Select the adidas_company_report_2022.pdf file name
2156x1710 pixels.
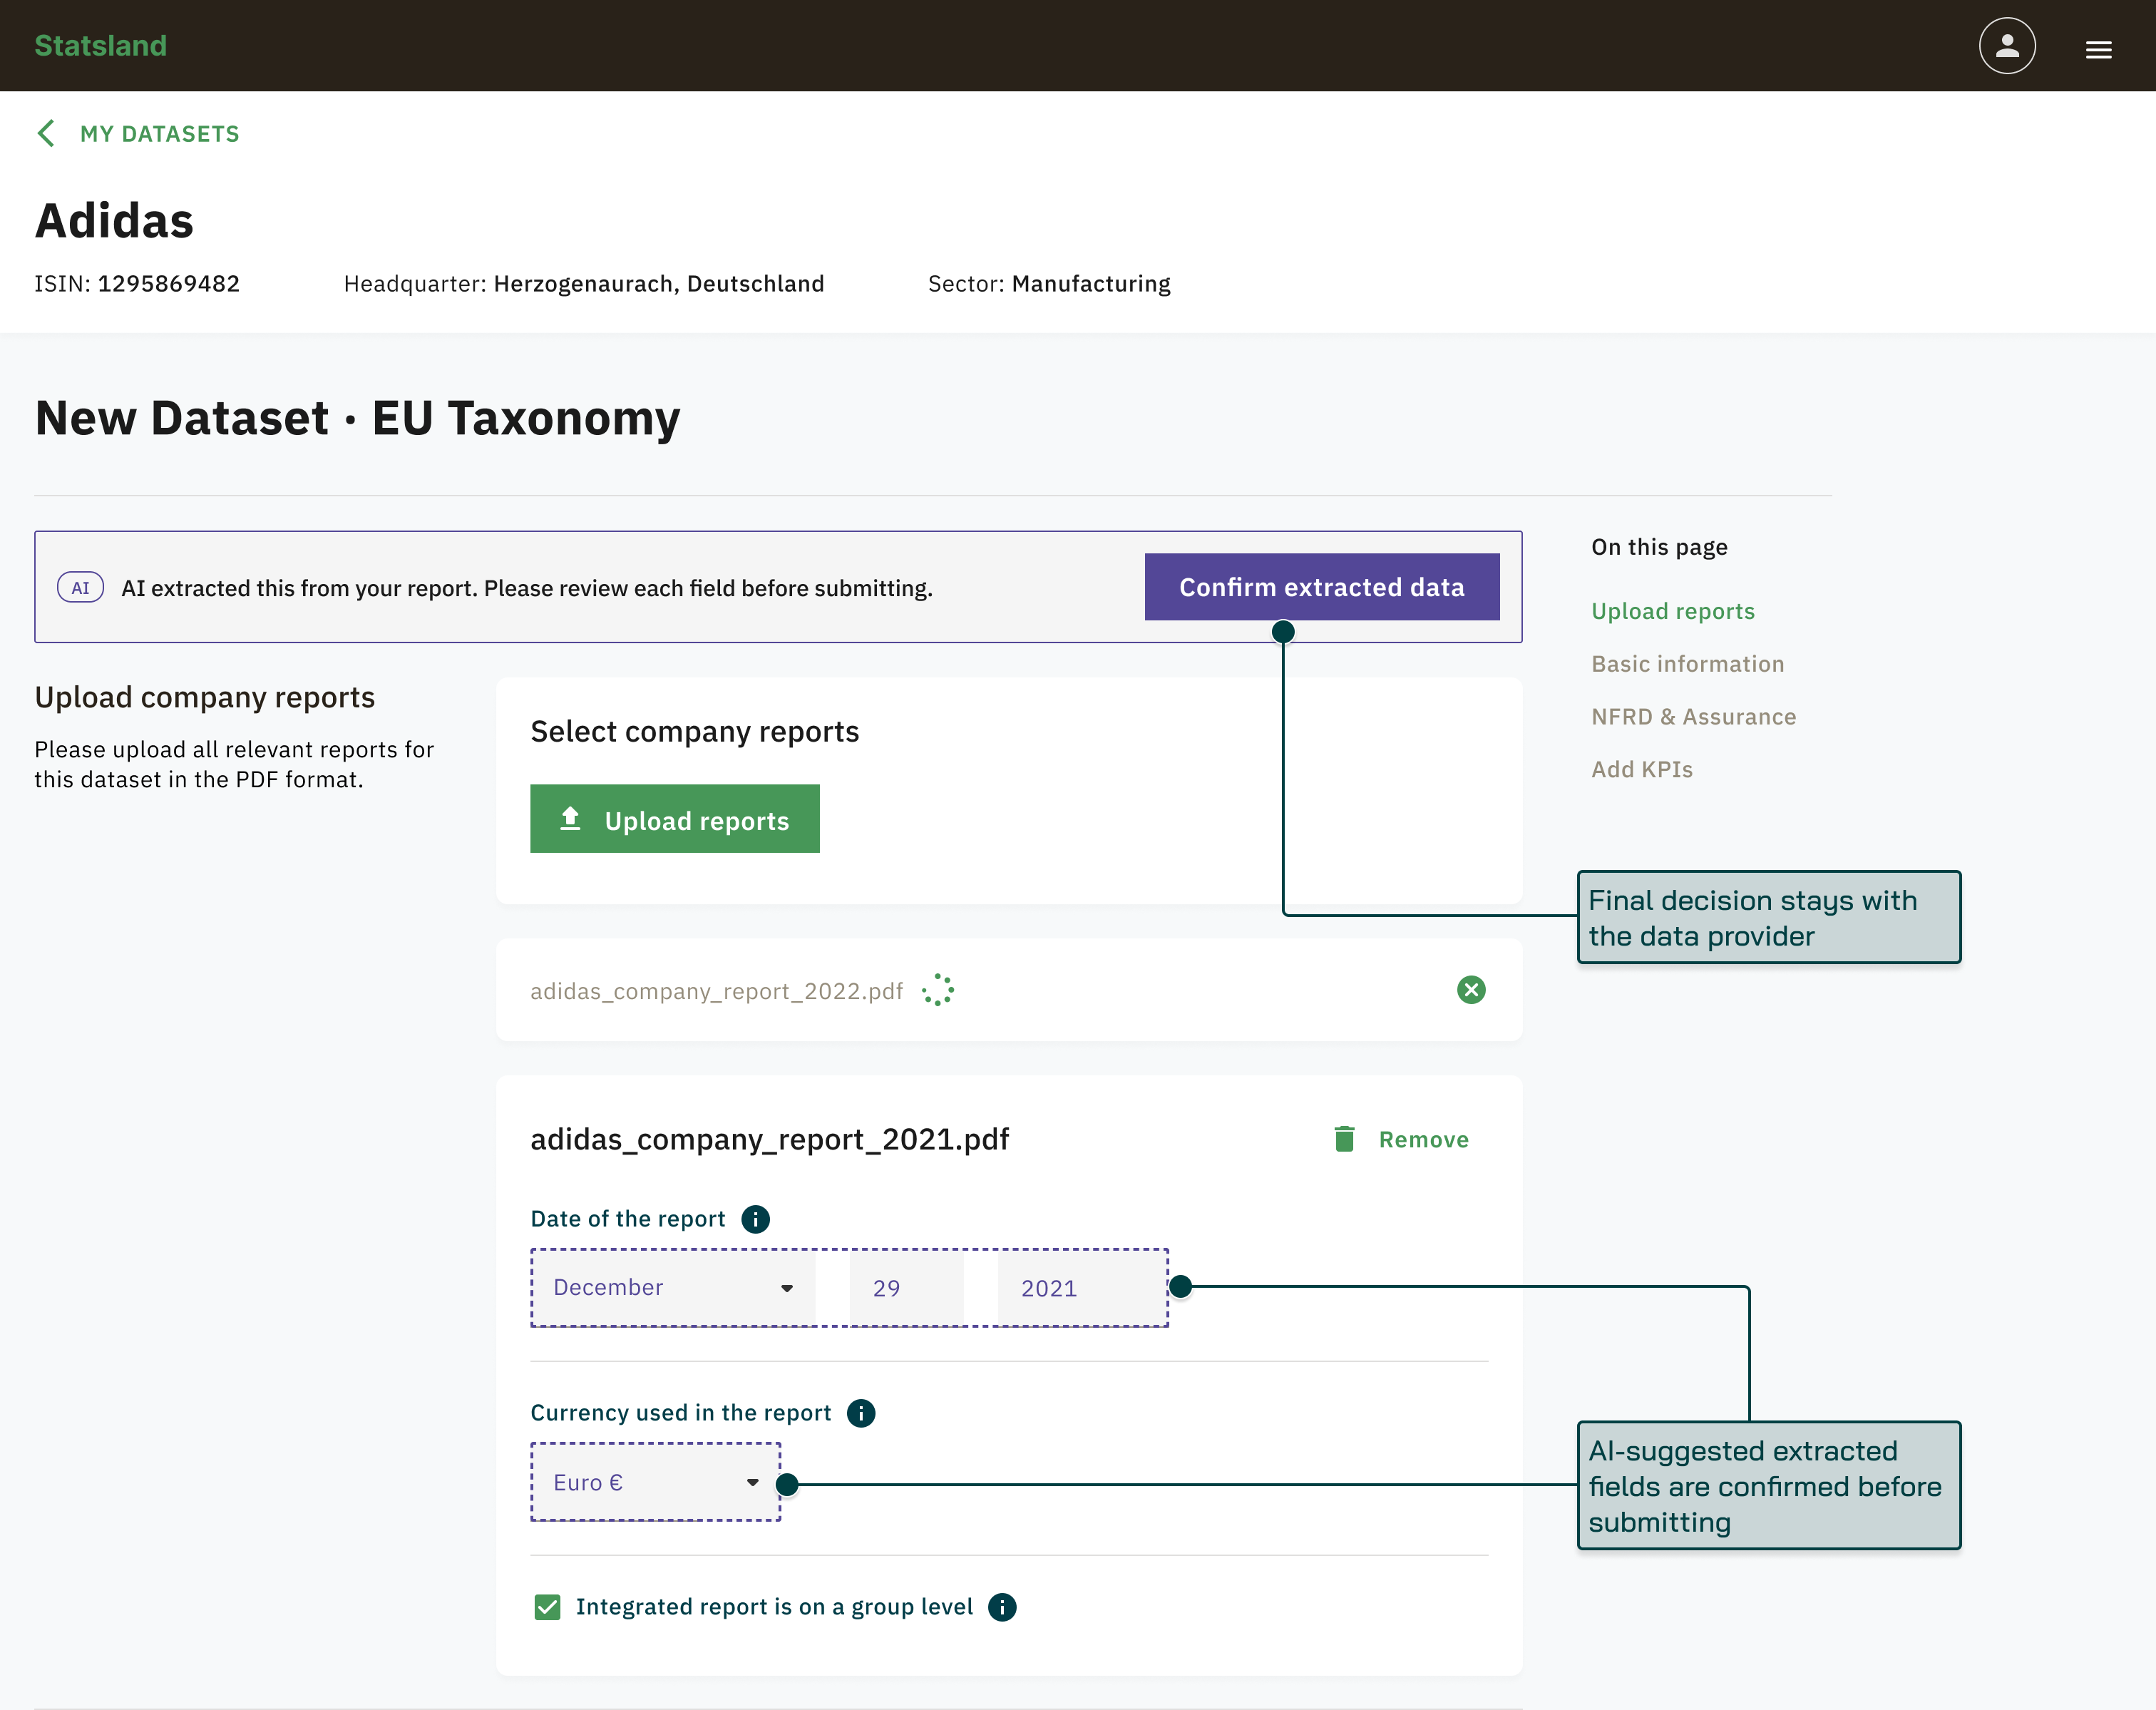tap(716, 991)
